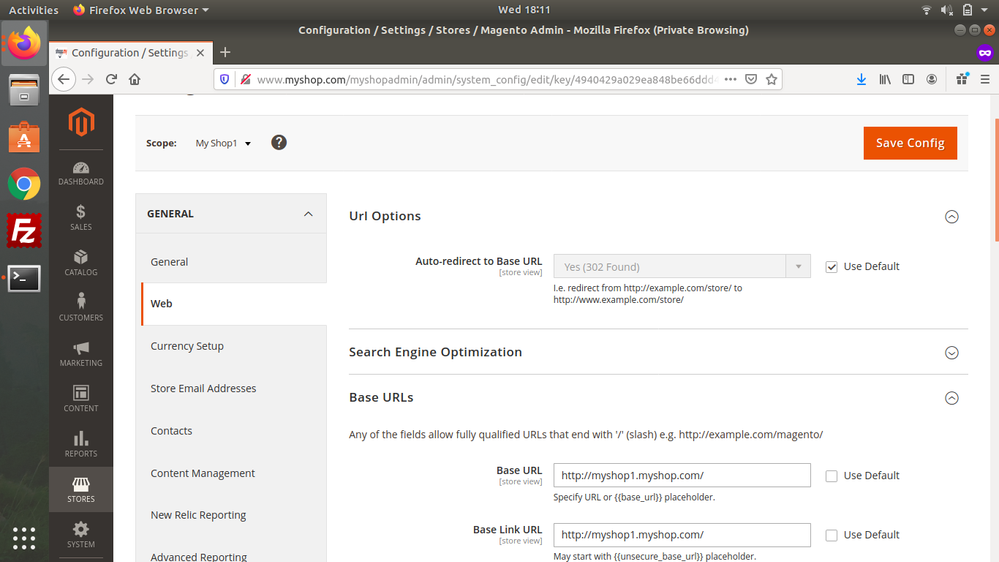This screenshot has width=999, height=562.
Task: Click the scope help question mark icon
Action: pos(279,143)
